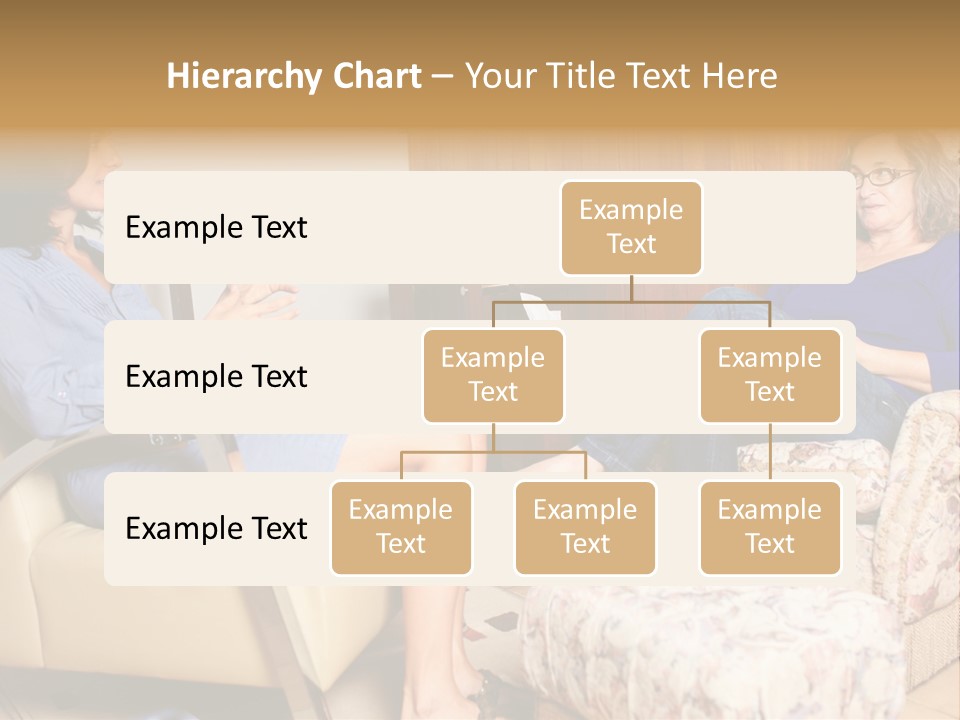Screen dimensions: 960x720
Task: Click the bold "Hierarchy Chart" title text
Action: pyautogui.click(x=293, y=76)
